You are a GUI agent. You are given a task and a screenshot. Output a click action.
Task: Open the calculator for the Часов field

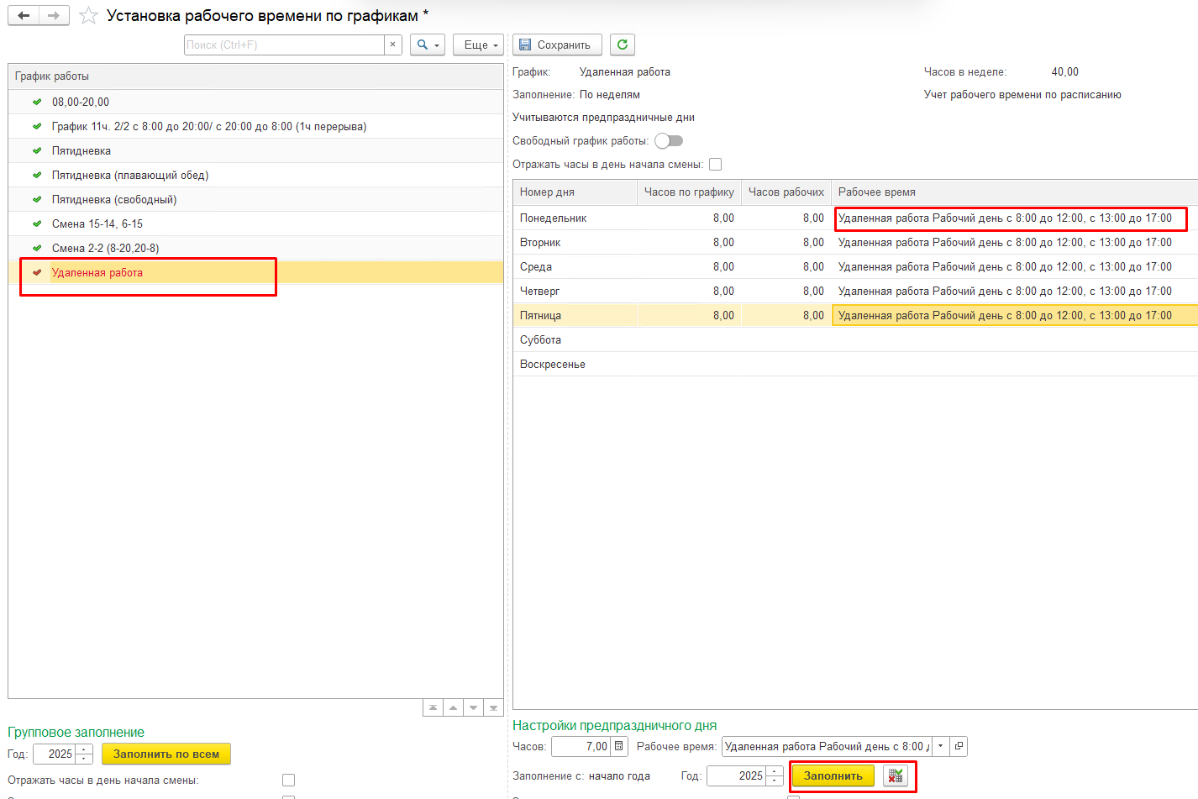click(x=619, y=747)
